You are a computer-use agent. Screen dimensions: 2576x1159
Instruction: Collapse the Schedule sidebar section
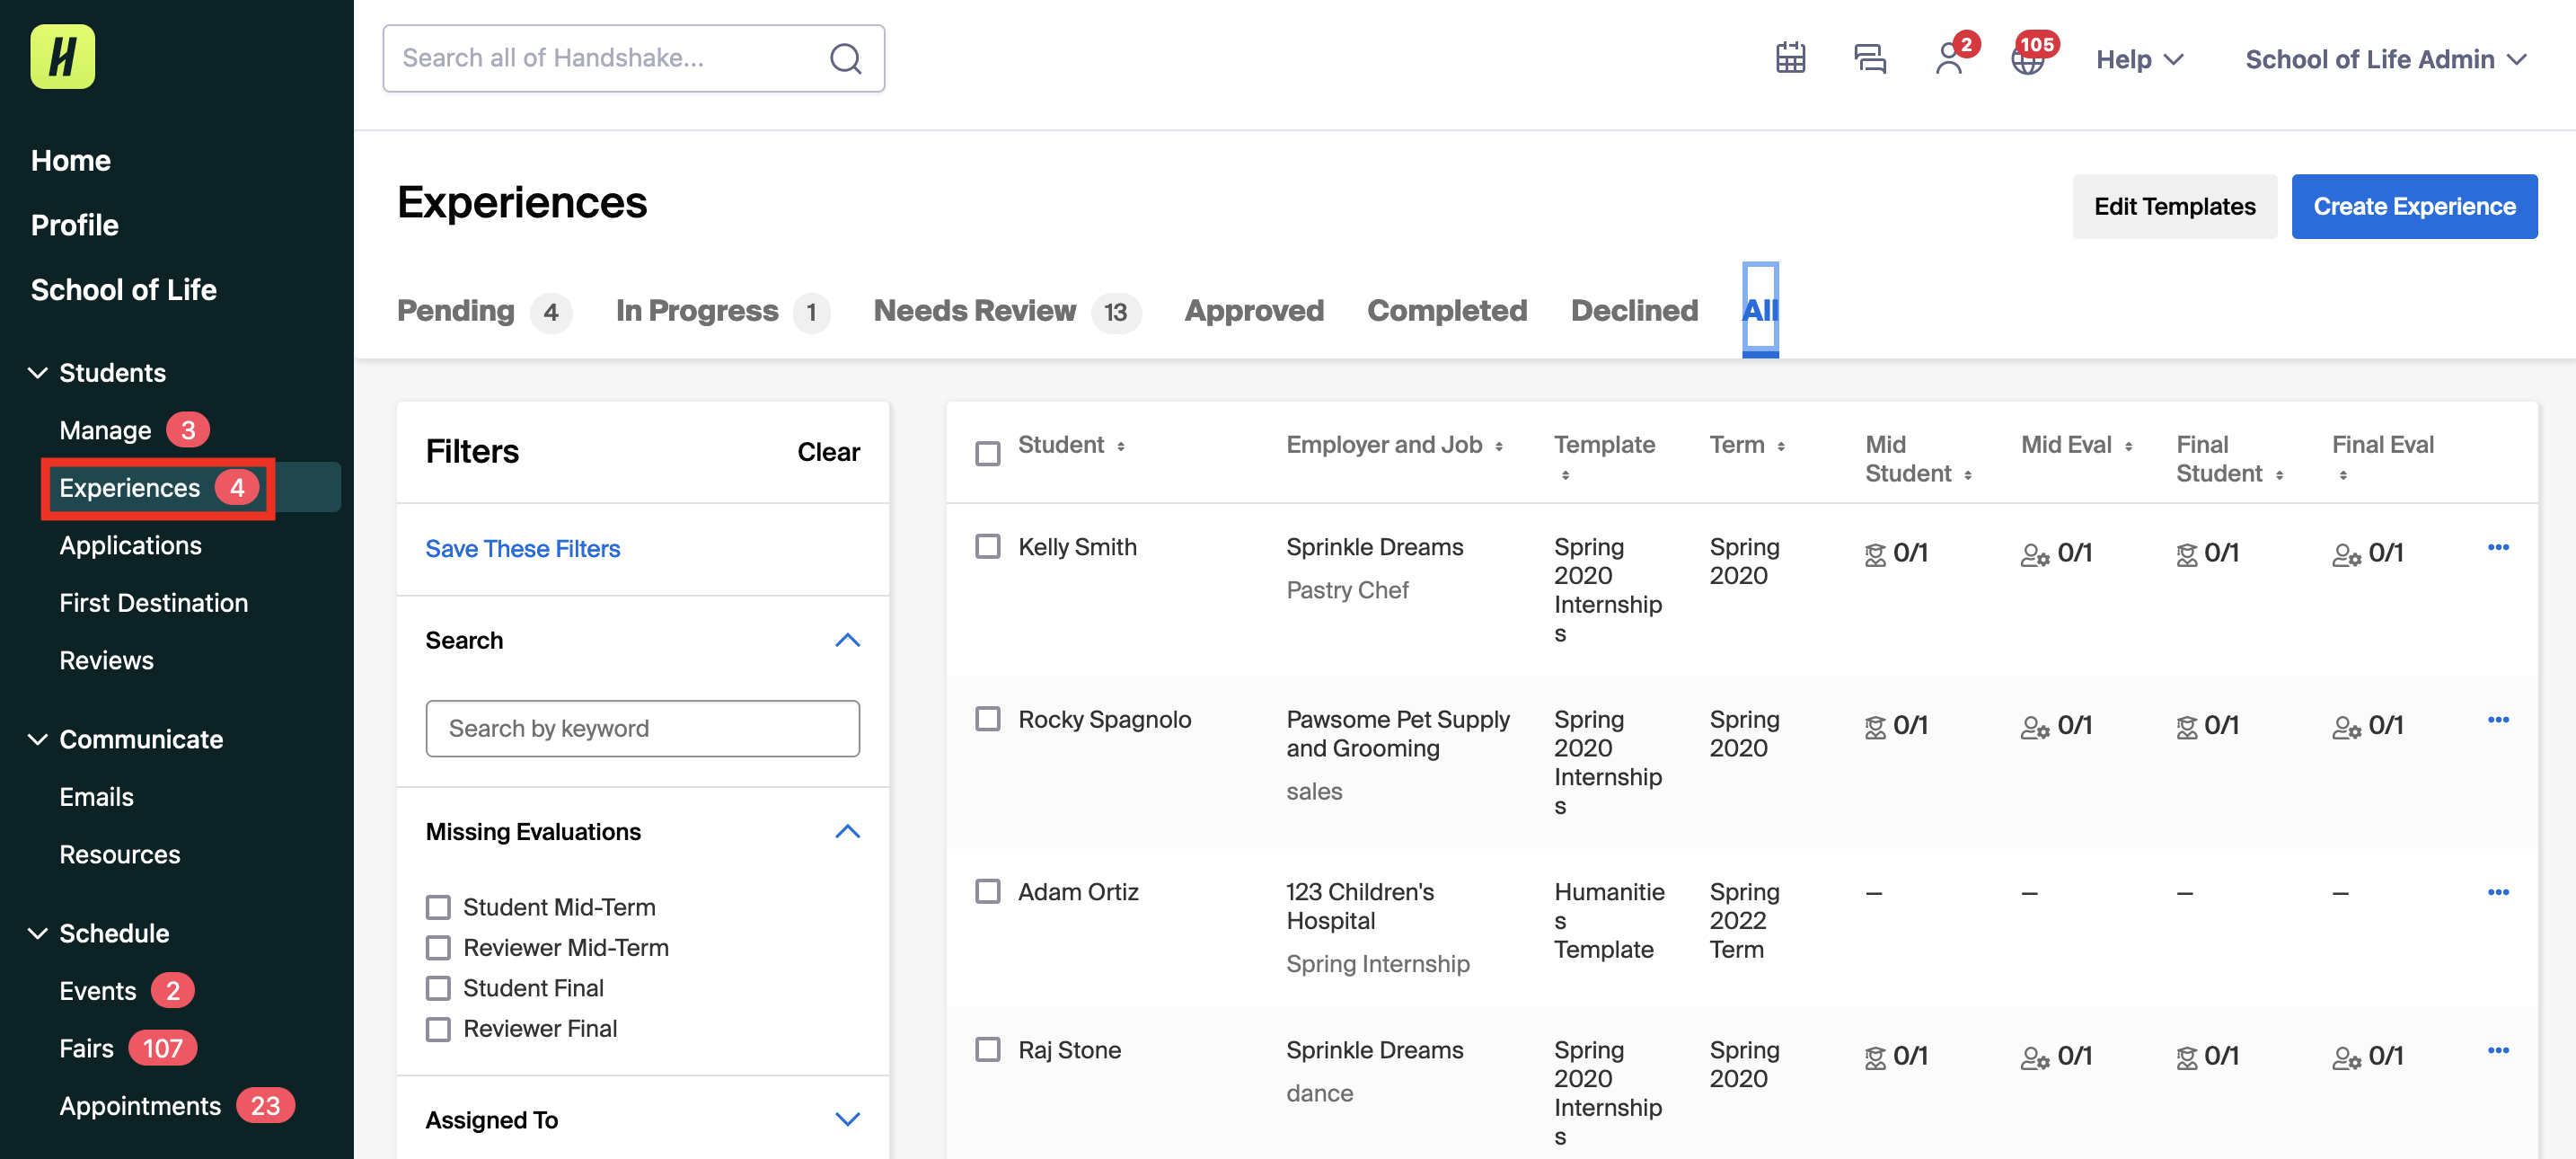pyautogui.click(x=38, y=933)
